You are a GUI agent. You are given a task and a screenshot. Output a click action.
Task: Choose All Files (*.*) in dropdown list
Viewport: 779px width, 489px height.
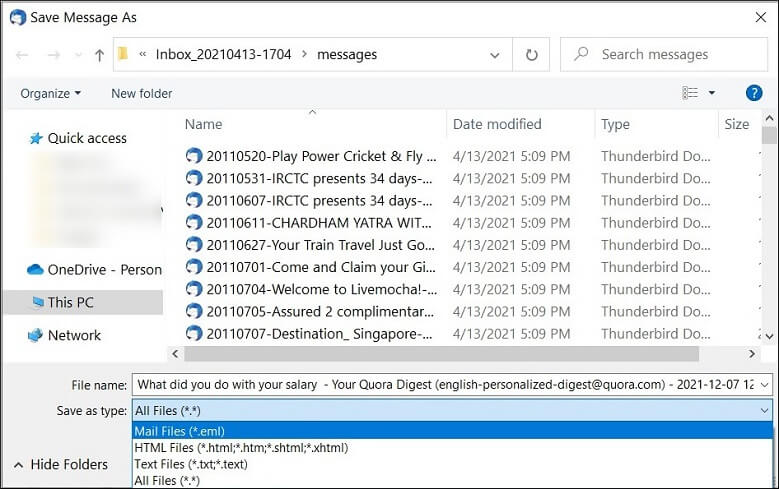[452, 480]
